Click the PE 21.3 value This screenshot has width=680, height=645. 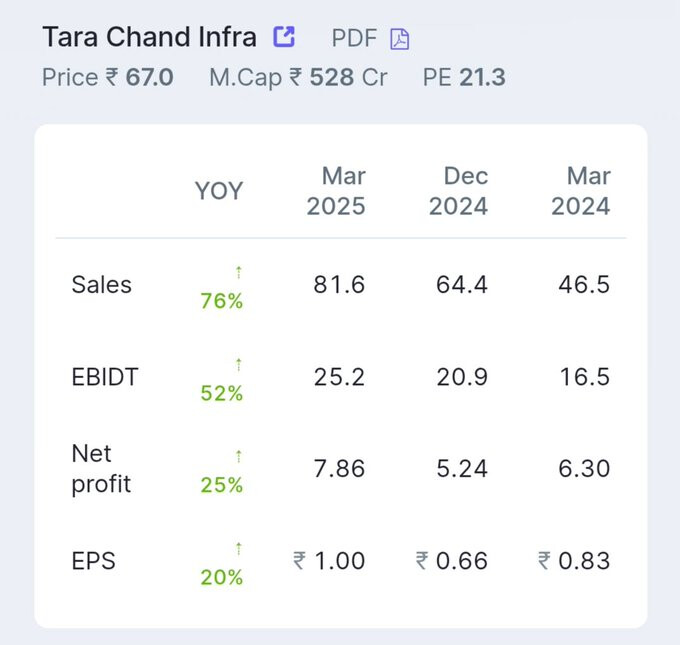464,78
